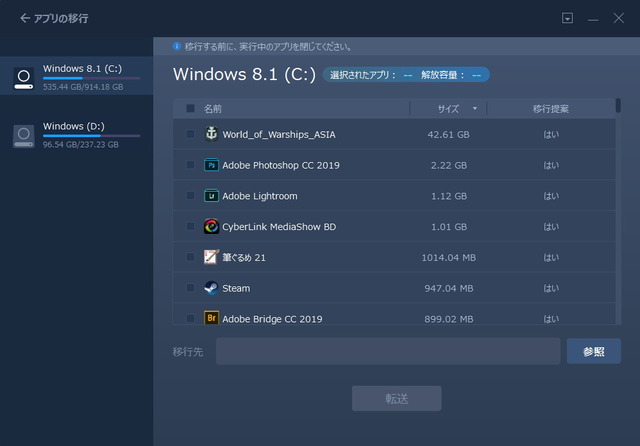Click the Lightroom Lr icon

tap(211, 196)
